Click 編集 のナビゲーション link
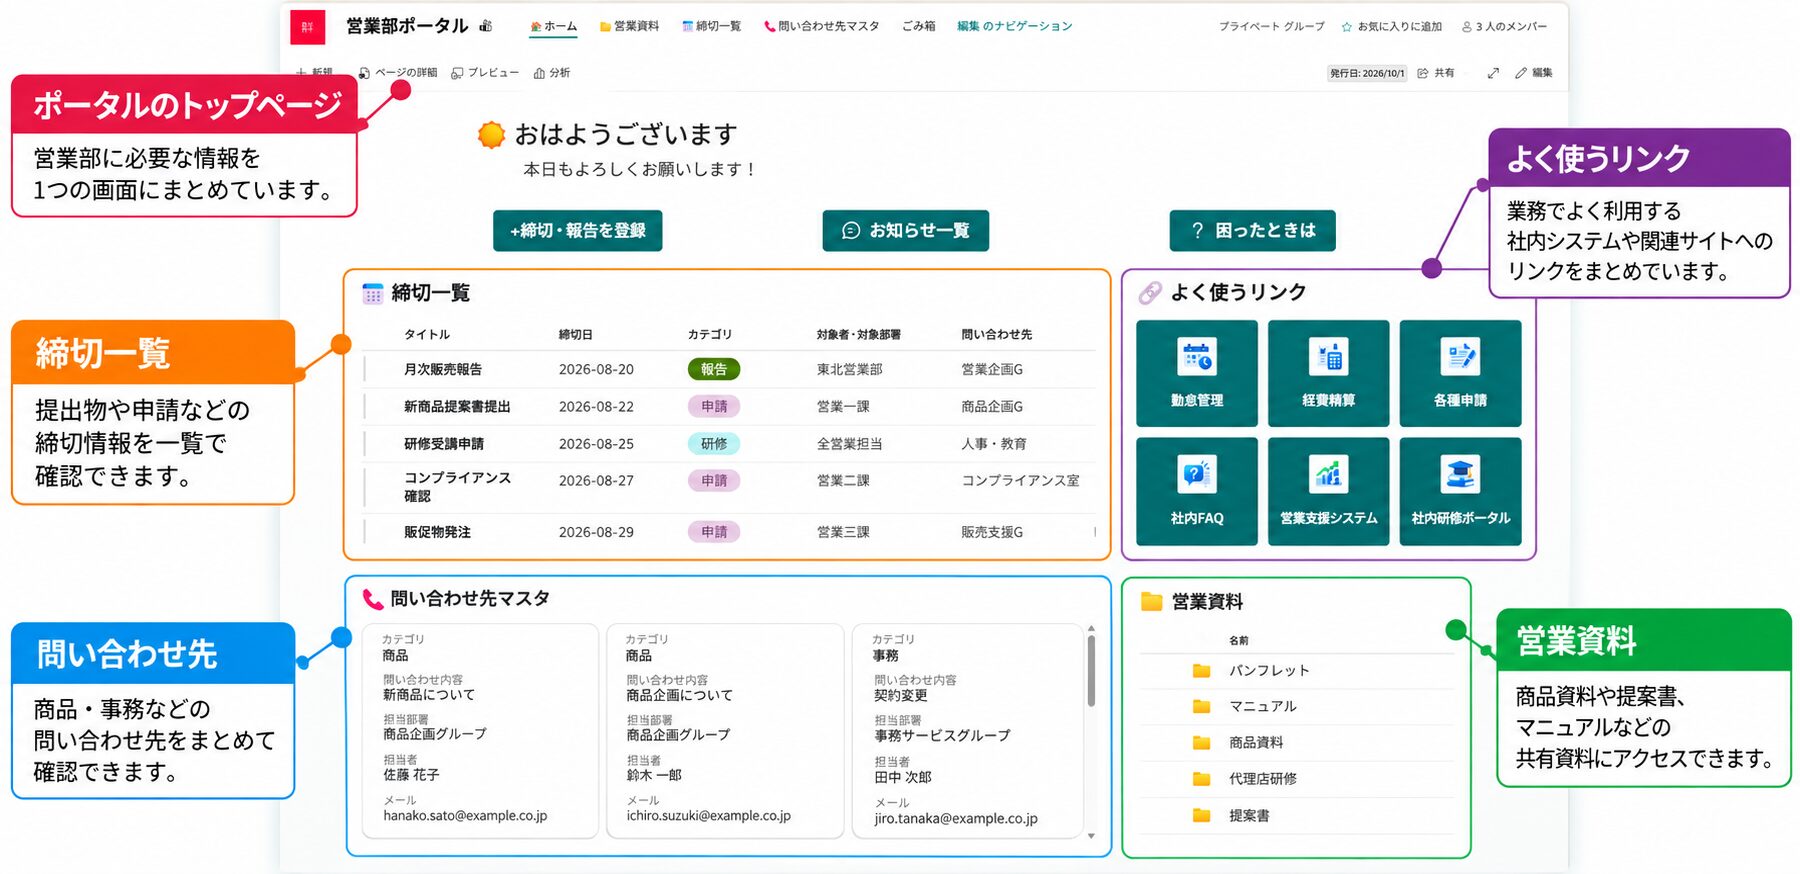Viewport: 1800px width, 874px height. point(1014,27)
